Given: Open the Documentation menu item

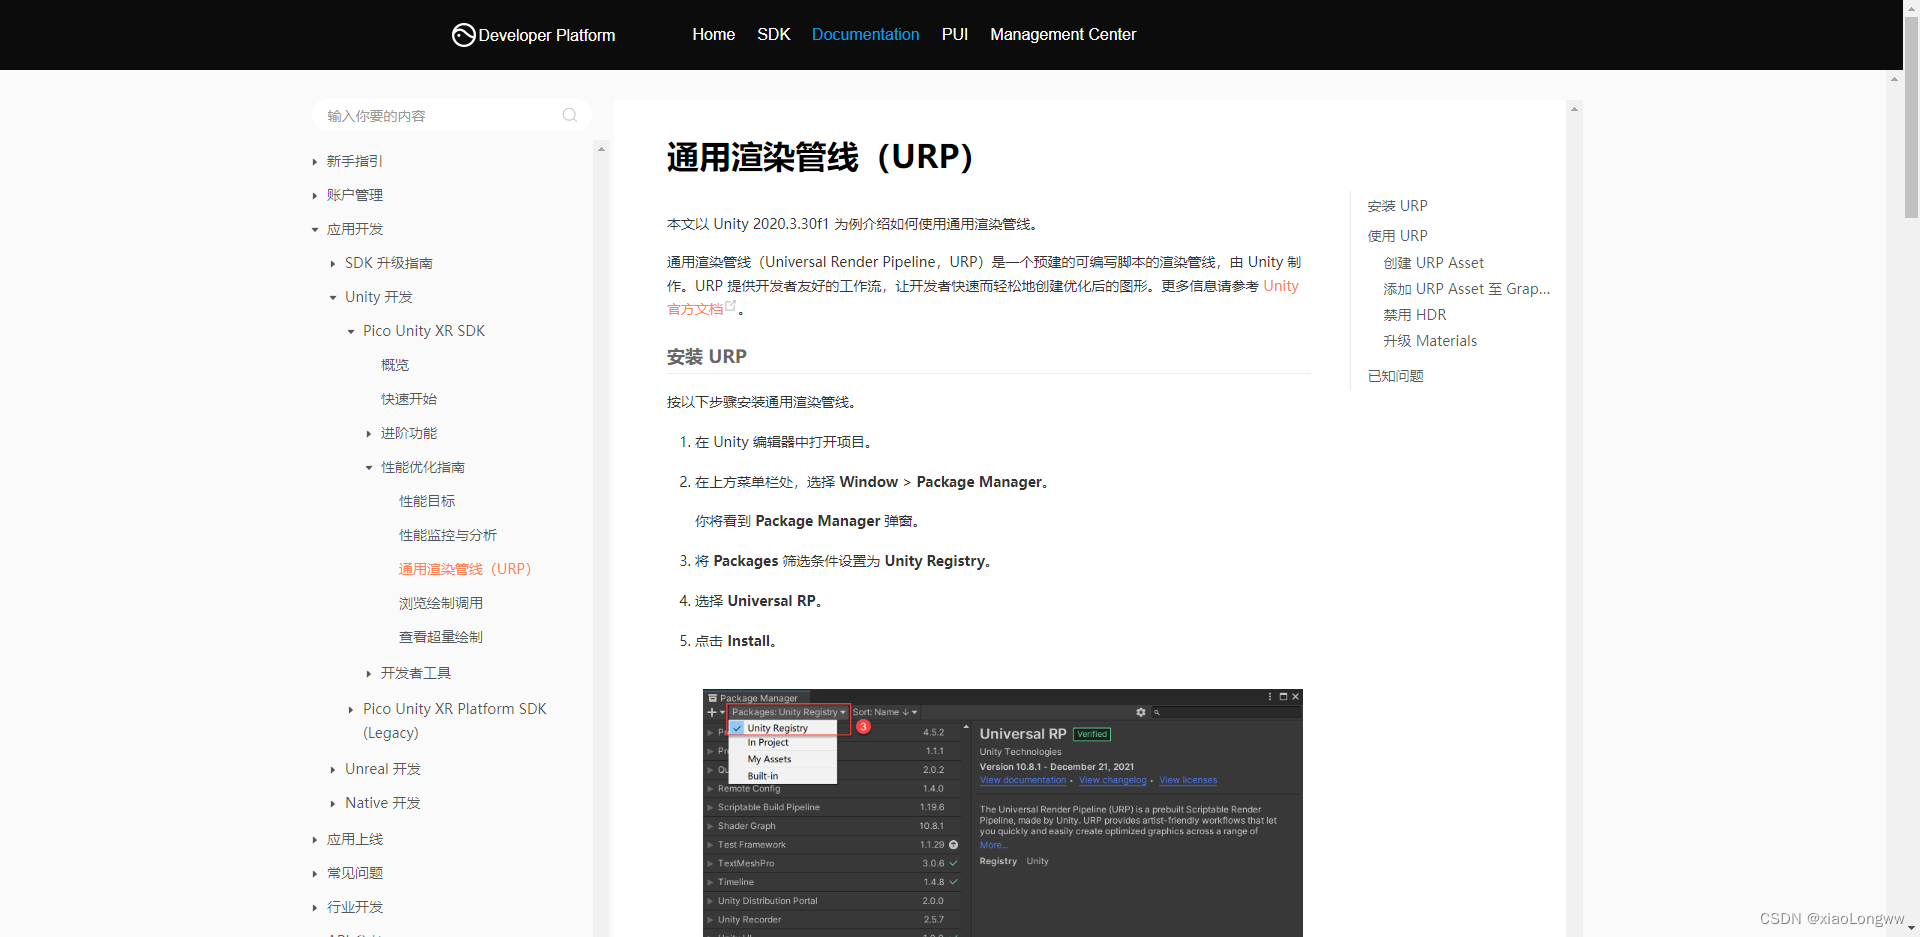Looking at the screenshot, I should [x=865, y=34].
